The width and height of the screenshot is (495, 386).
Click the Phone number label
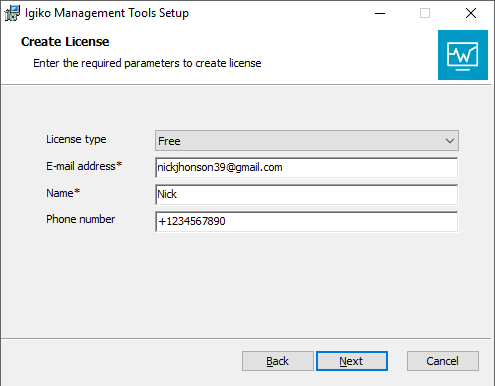click(81, 219)
